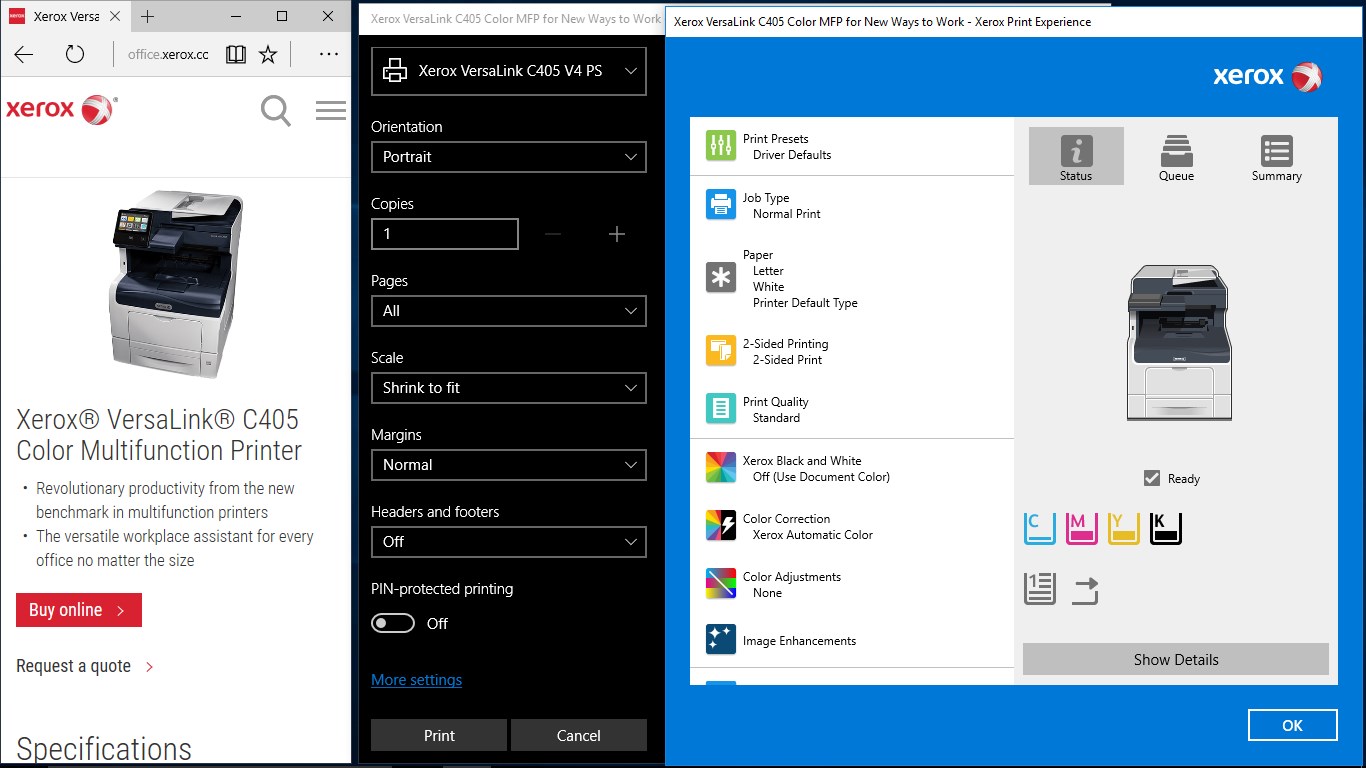Image resolution: width=1366 pixels, height=768 pixels.
Task: Open the Image Enhancements icon
Action: 721,640
